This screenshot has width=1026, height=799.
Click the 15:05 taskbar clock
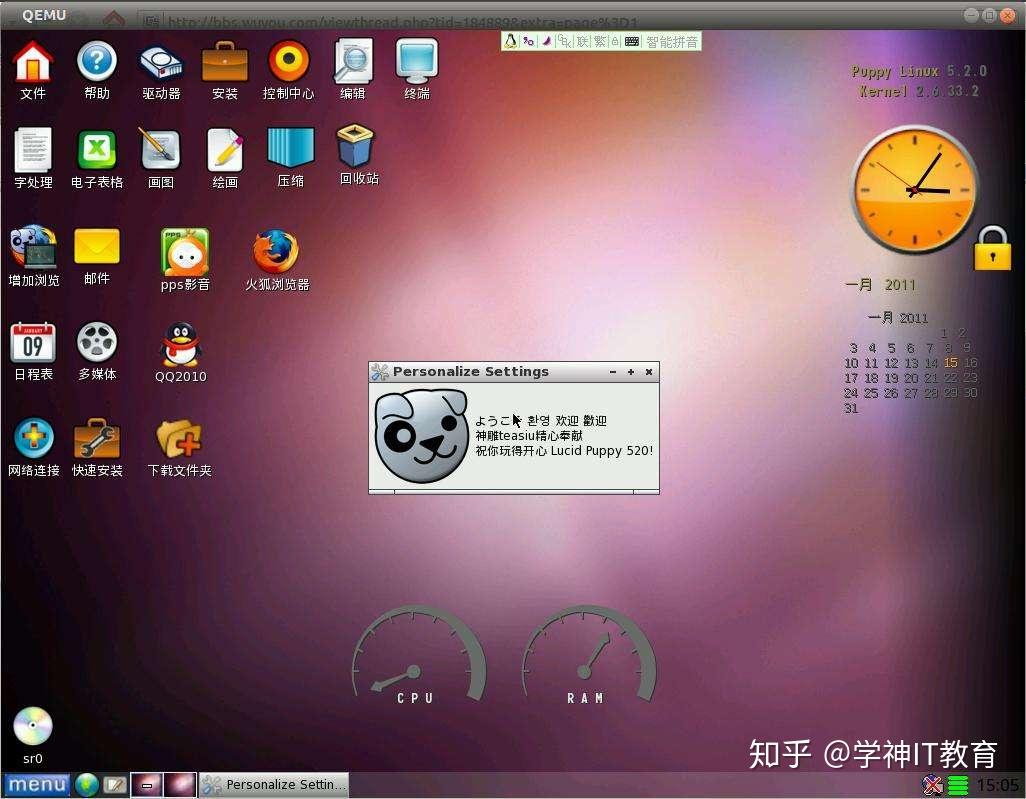pos(997,785)
